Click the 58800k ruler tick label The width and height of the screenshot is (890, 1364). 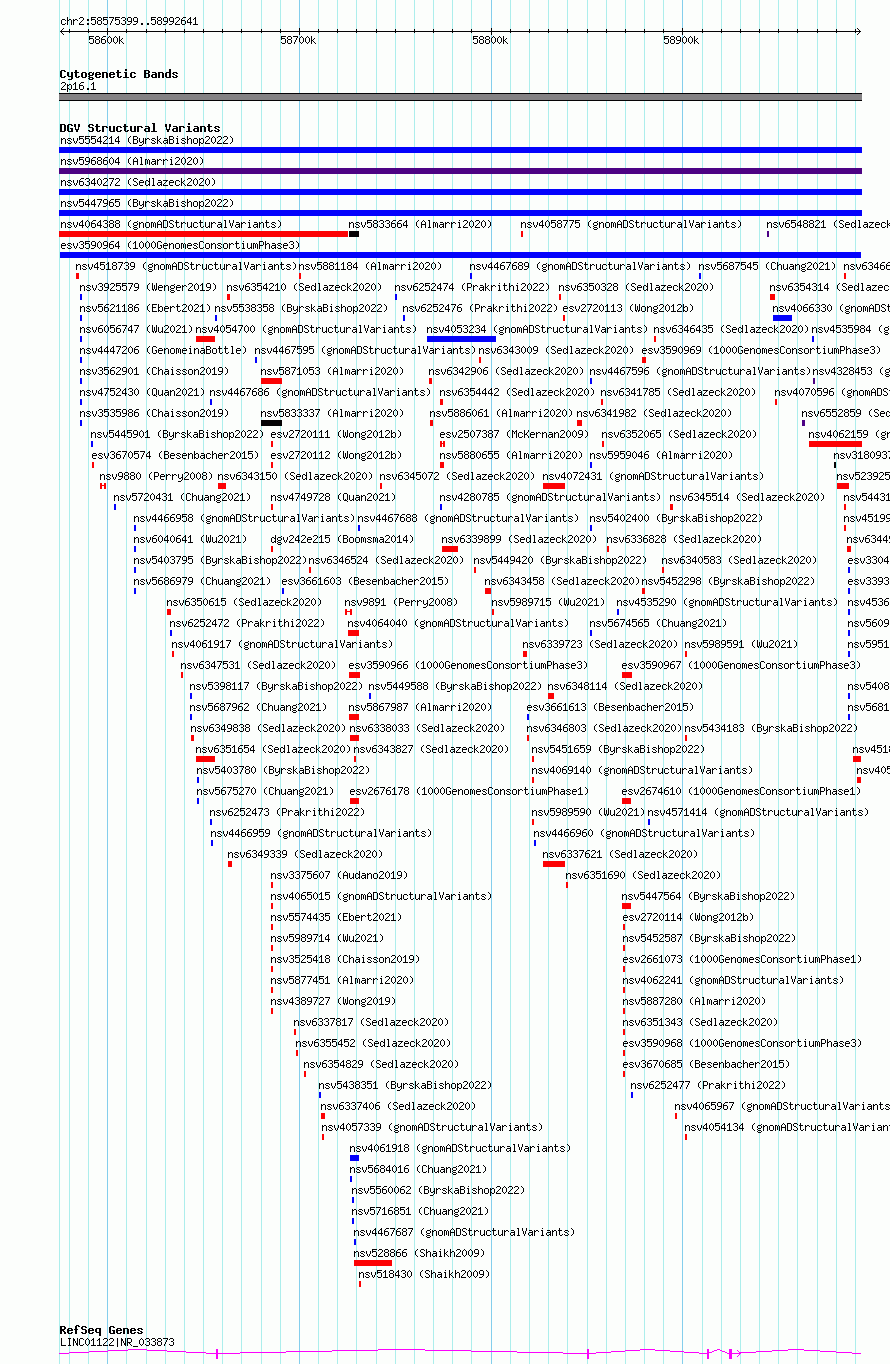tap(490, 40)
